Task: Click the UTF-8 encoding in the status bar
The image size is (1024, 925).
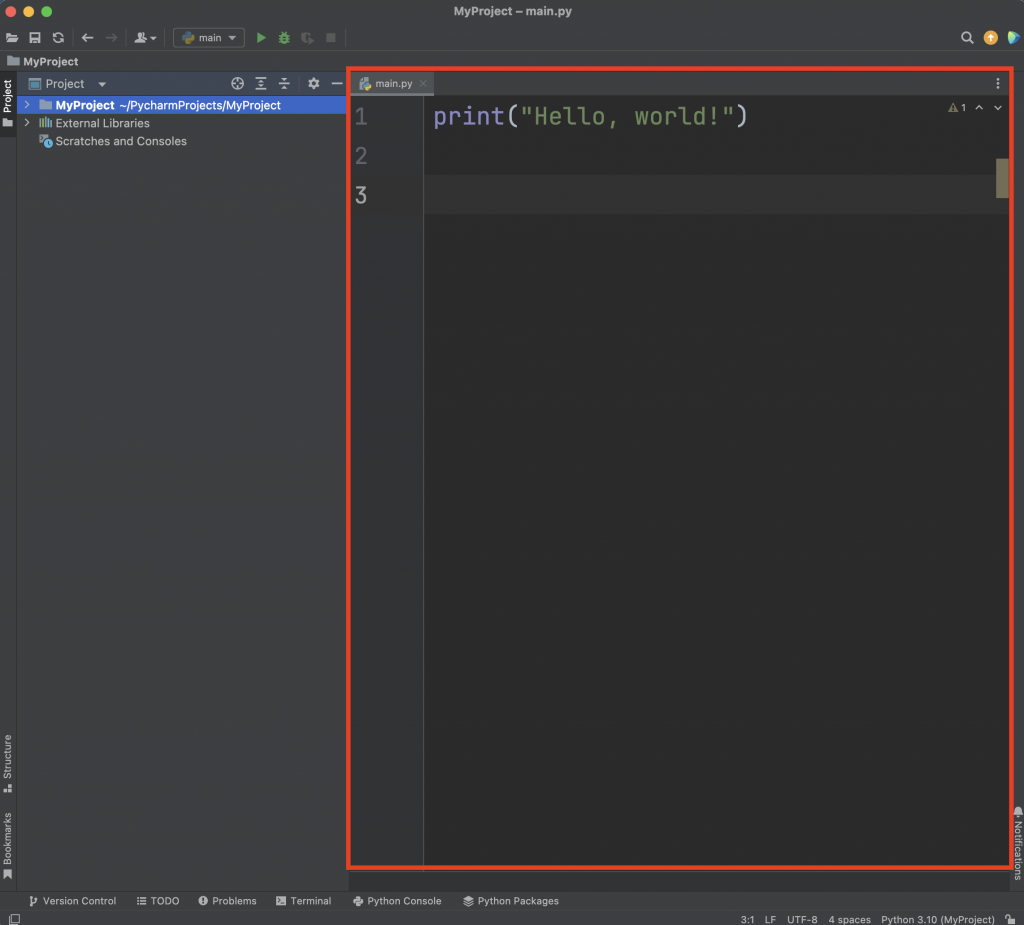Action: tap(801, 919)
